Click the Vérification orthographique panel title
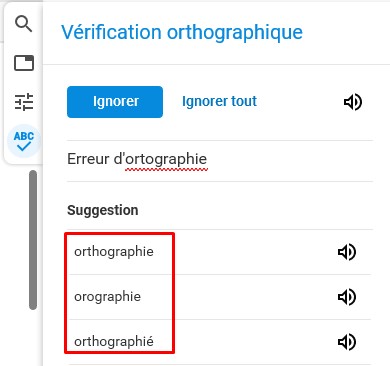Screen dimensions: 390x366 pyautogui.click(x=182, y=33)
